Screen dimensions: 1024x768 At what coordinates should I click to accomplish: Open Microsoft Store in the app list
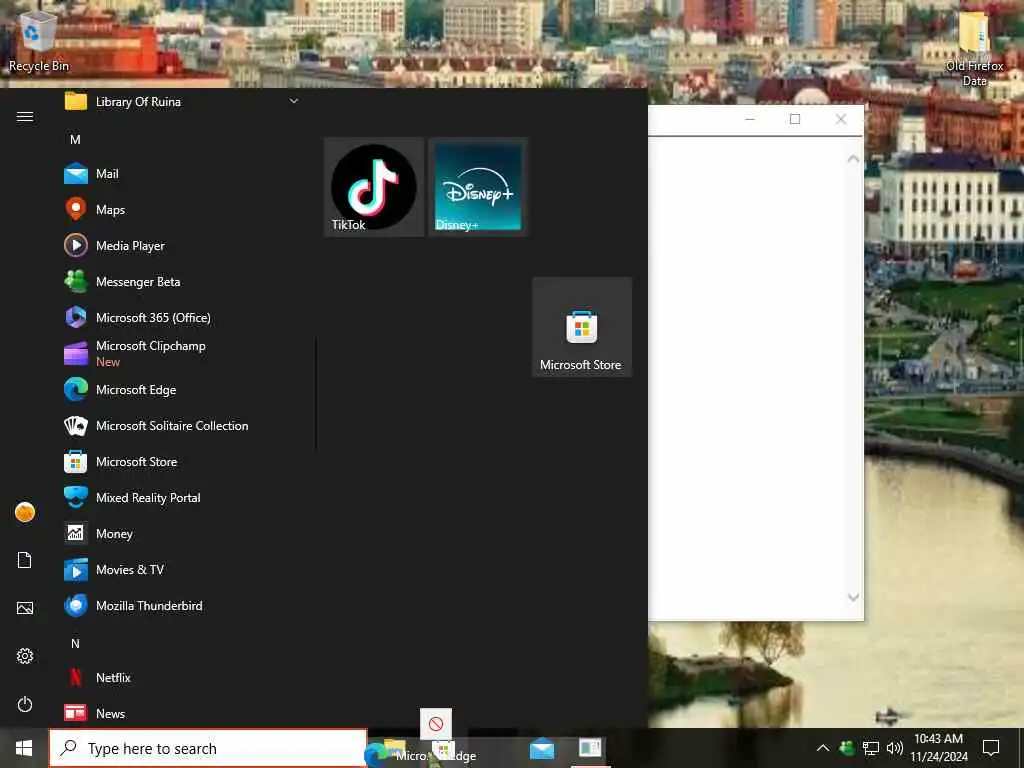182,462
